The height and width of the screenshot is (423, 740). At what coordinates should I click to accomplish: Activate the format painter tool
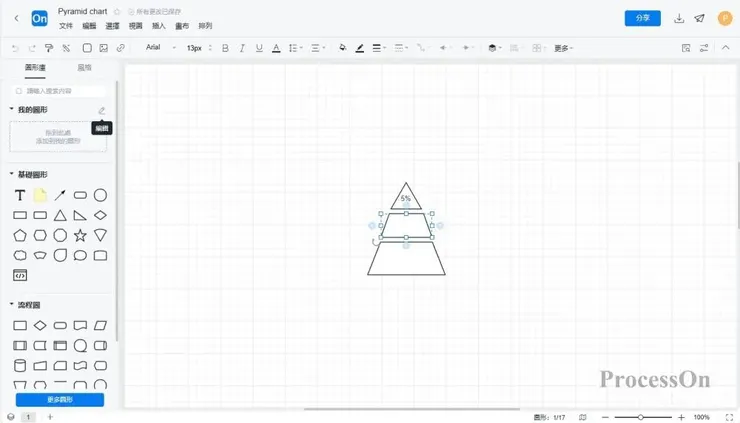49,48
